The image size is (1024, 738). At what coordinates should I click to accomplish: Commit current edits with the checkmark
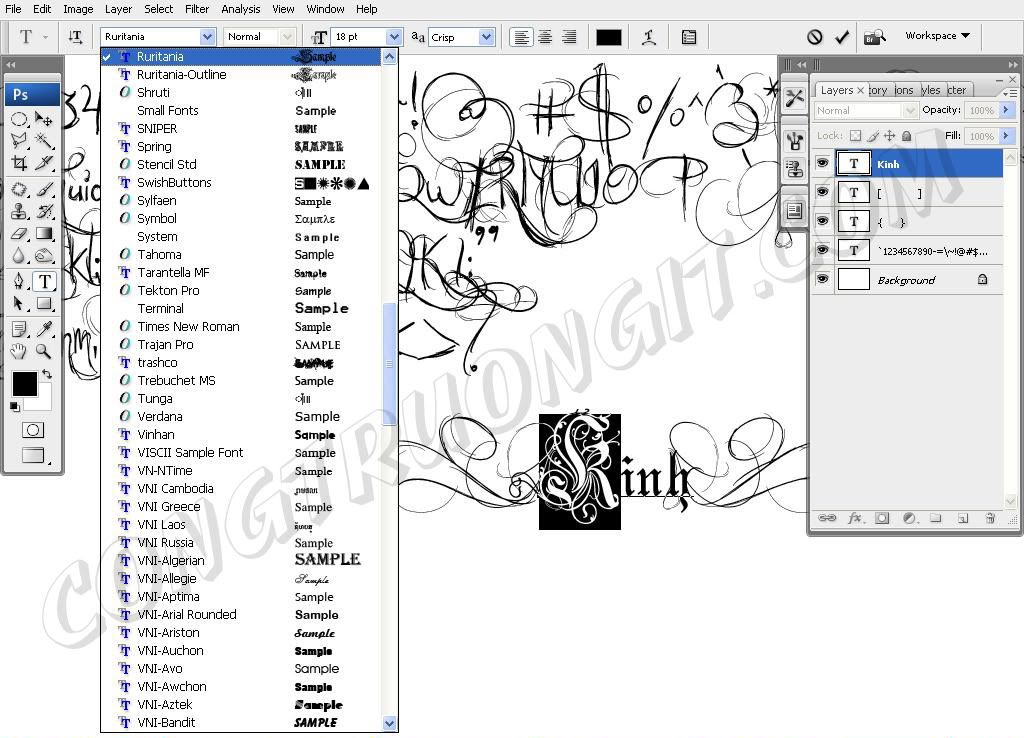tap(842, 37)
